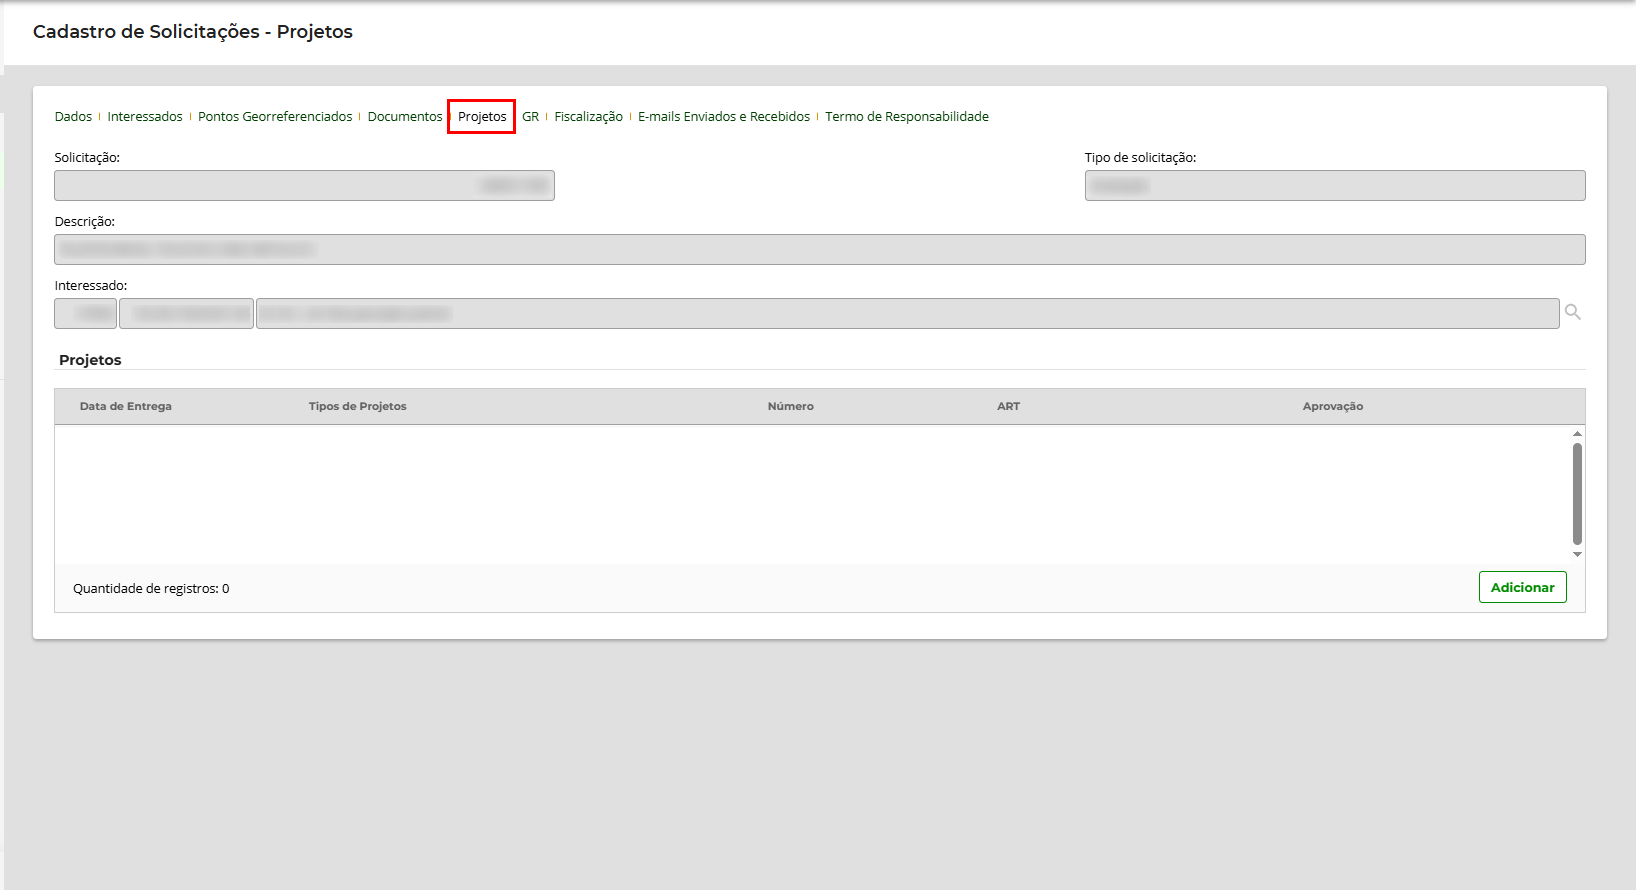
Task: Click the projects table vertical scrollbar thumb
Action: click(1577, 493)
